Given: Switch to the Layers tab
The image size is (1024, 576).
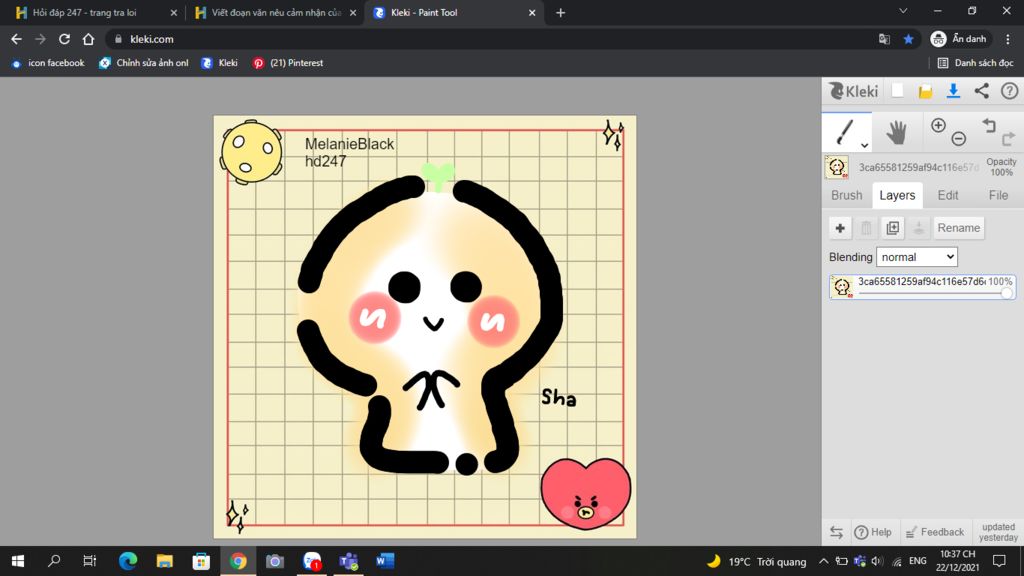Looking at the screenshot, I should pos(897,195).
